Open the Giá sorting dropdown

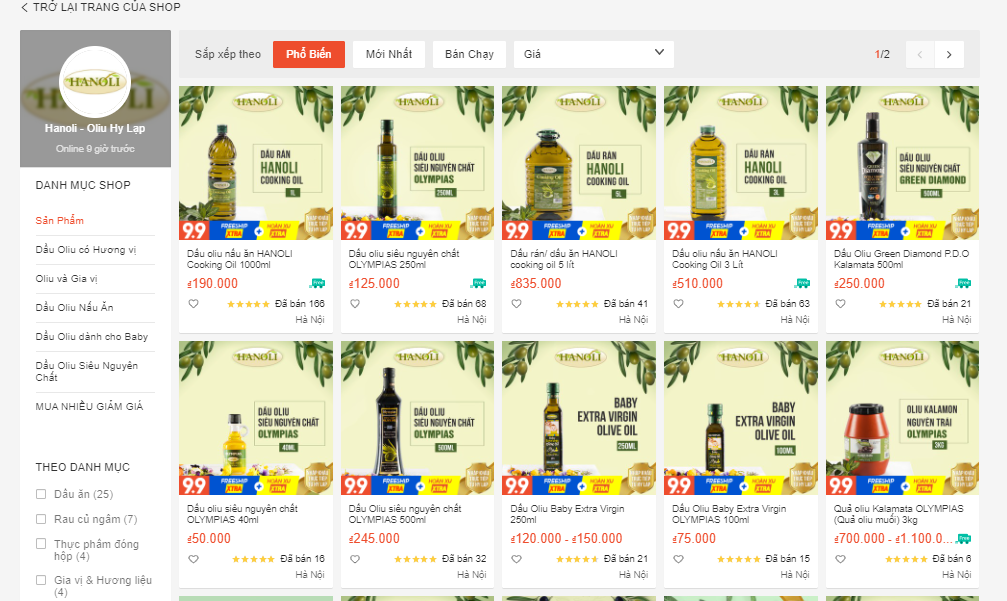[x=593, y=54]
